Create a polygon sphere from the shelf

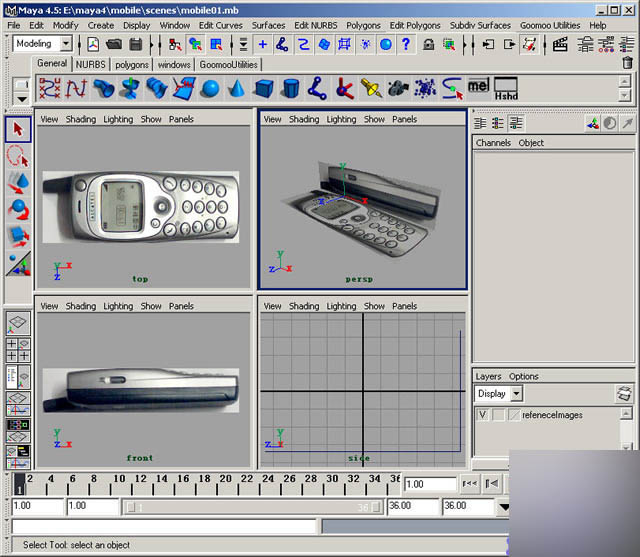209,89
